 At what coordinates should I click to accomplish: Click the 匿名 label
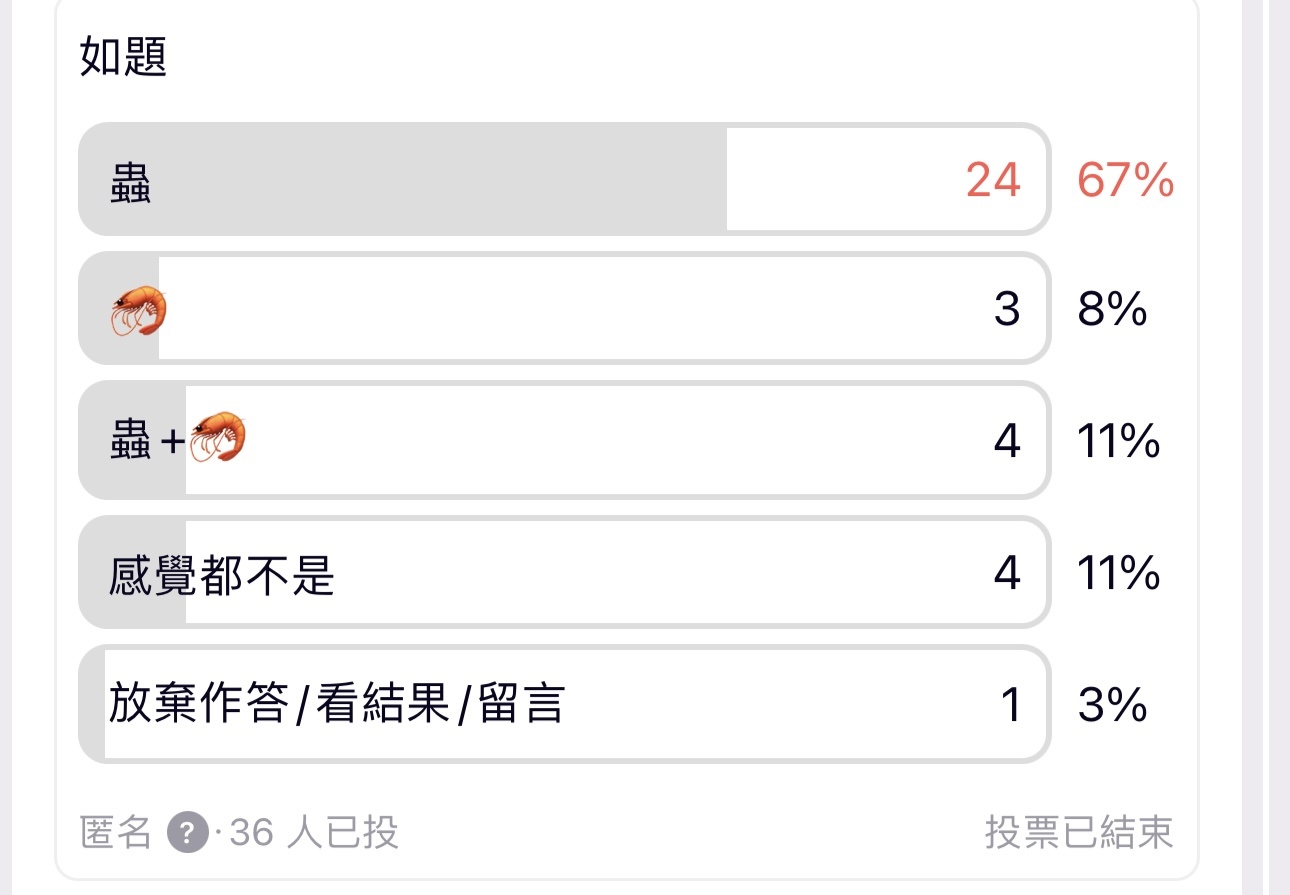tap(116, 832)
